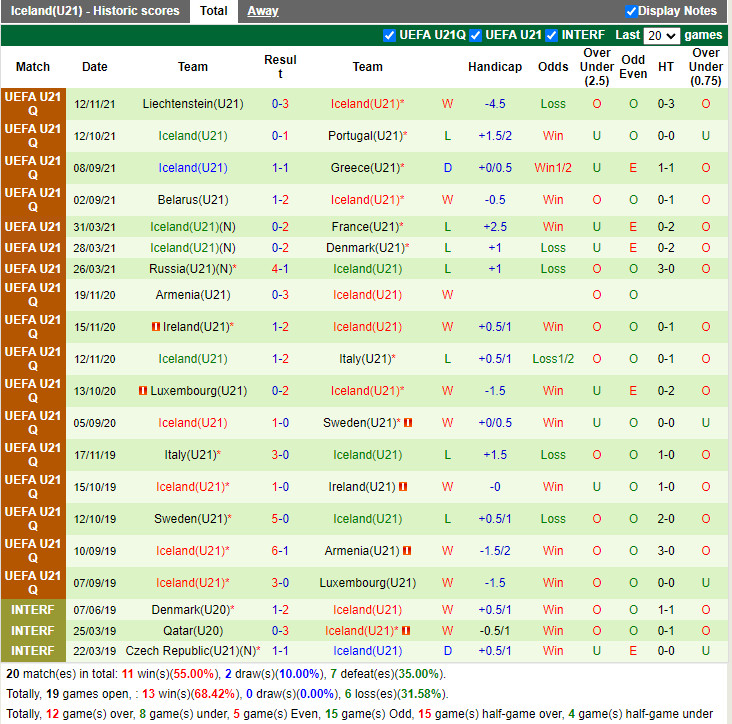Click red card icon in Qatar(U20) match row

408,631
